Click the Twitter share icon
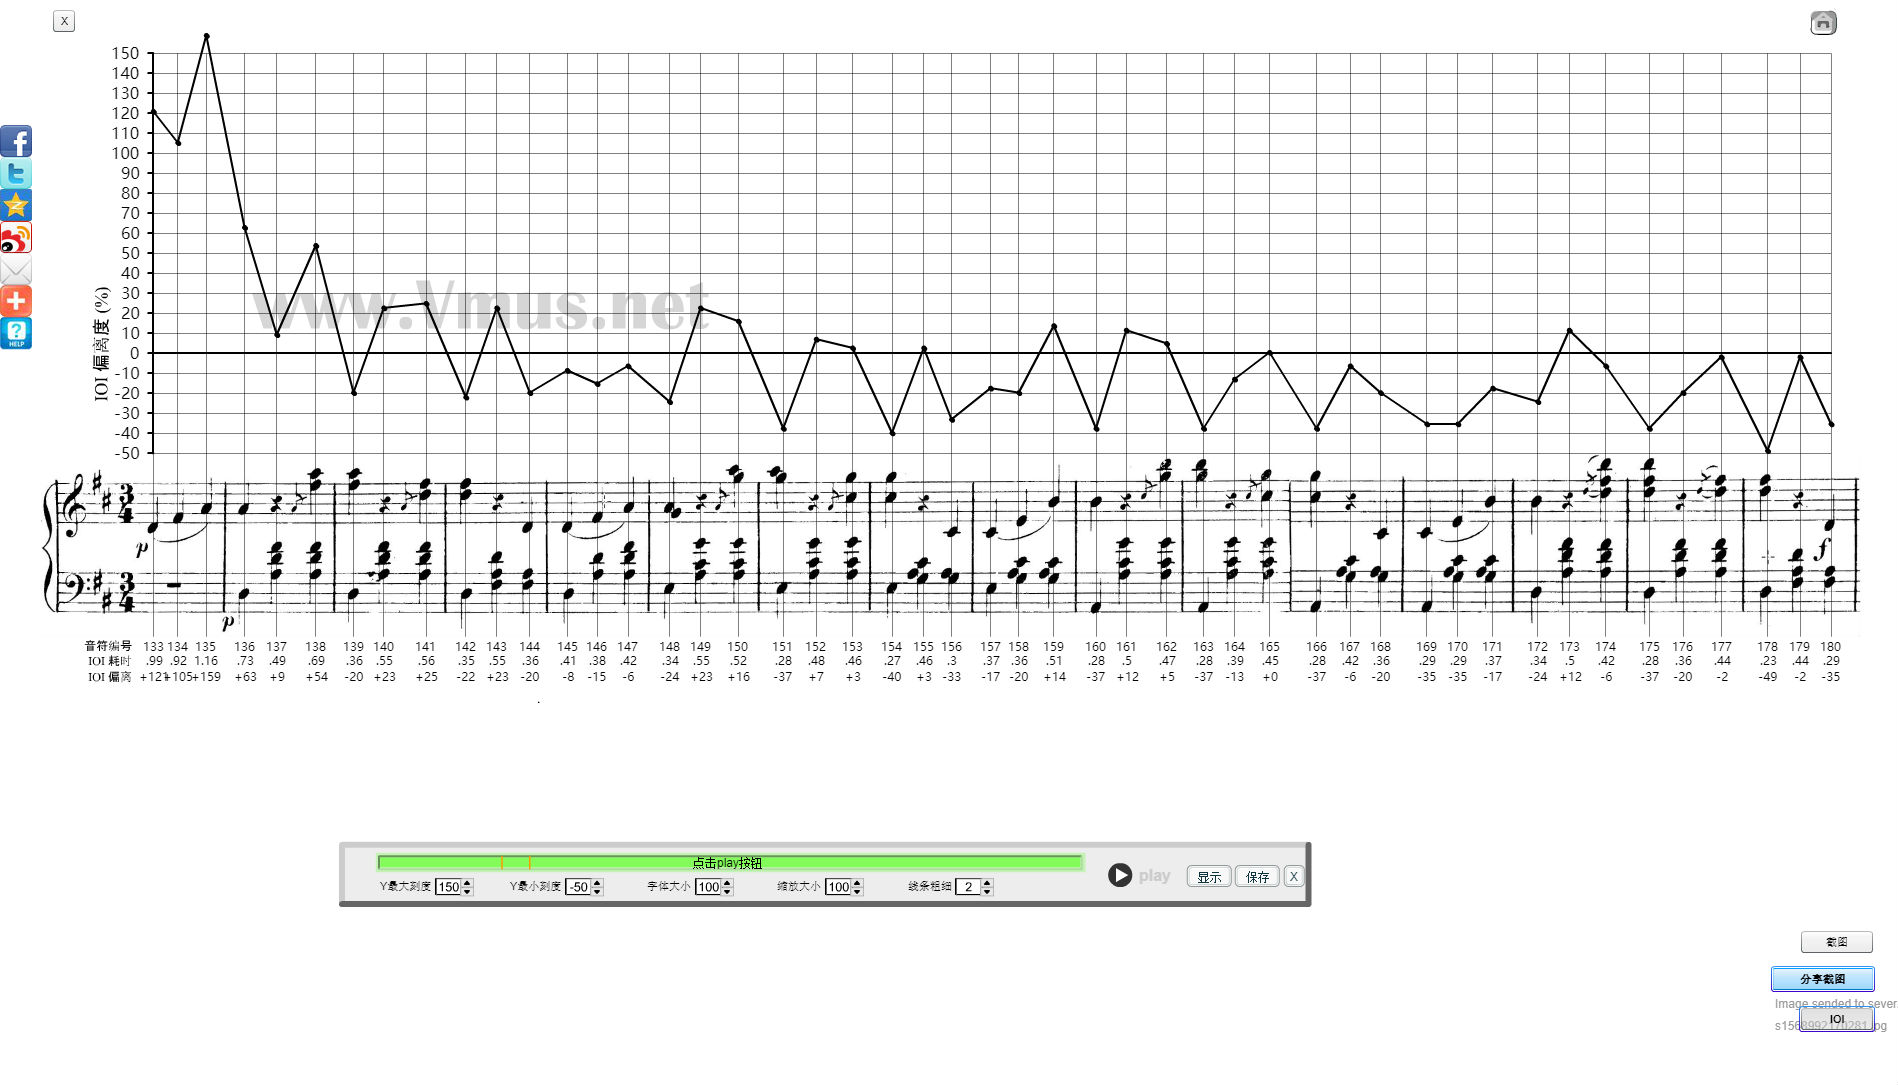This screenshot has width=1898, height=1085. (16, 173)
